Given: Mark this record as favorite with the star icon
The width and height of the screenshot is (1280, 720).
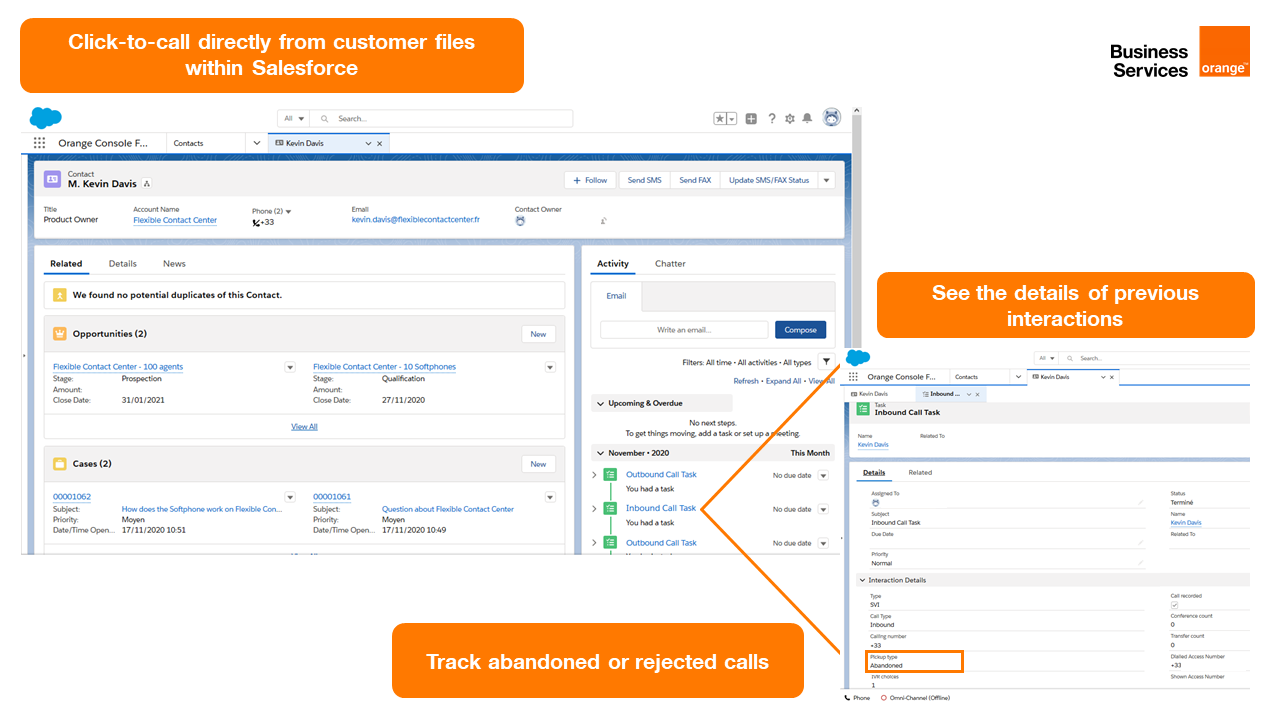Looking at the screenshot, I should (720, 118).
